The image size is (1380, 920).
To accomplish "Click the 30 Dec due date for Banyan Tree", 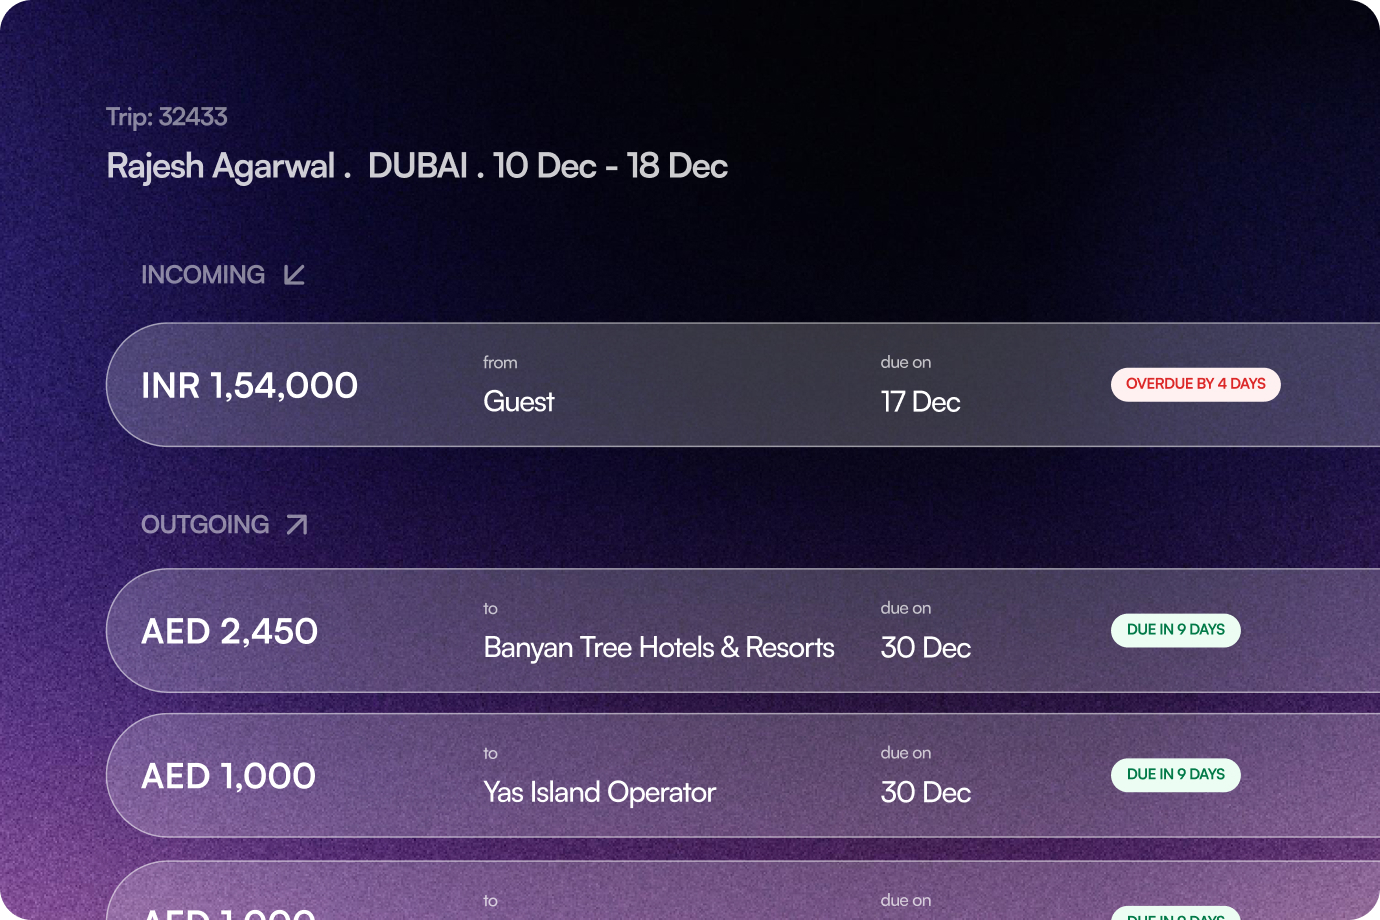I will coord(925,647).
